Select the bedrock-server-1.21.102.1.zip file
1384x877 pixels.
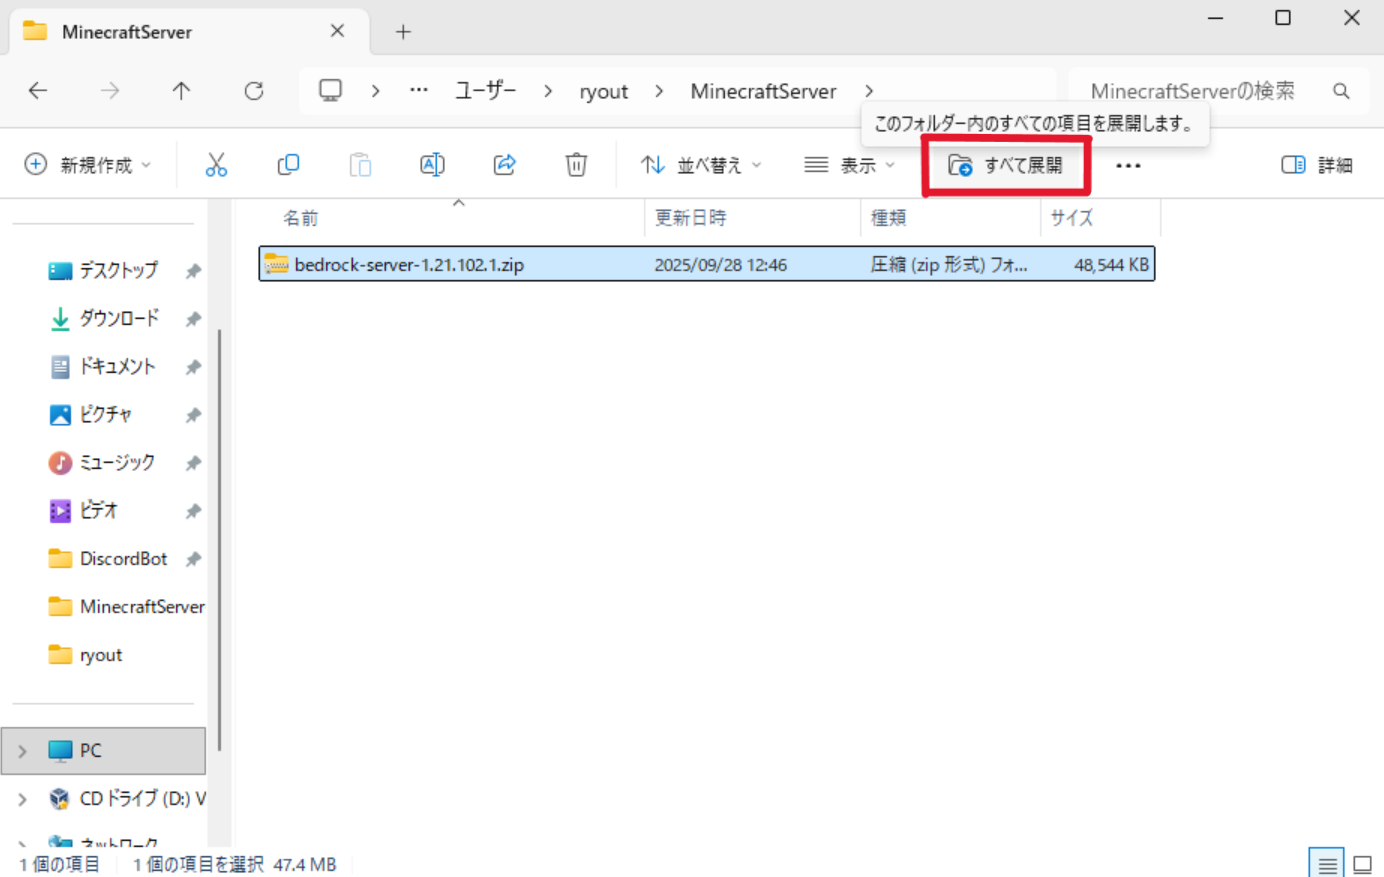409,265
